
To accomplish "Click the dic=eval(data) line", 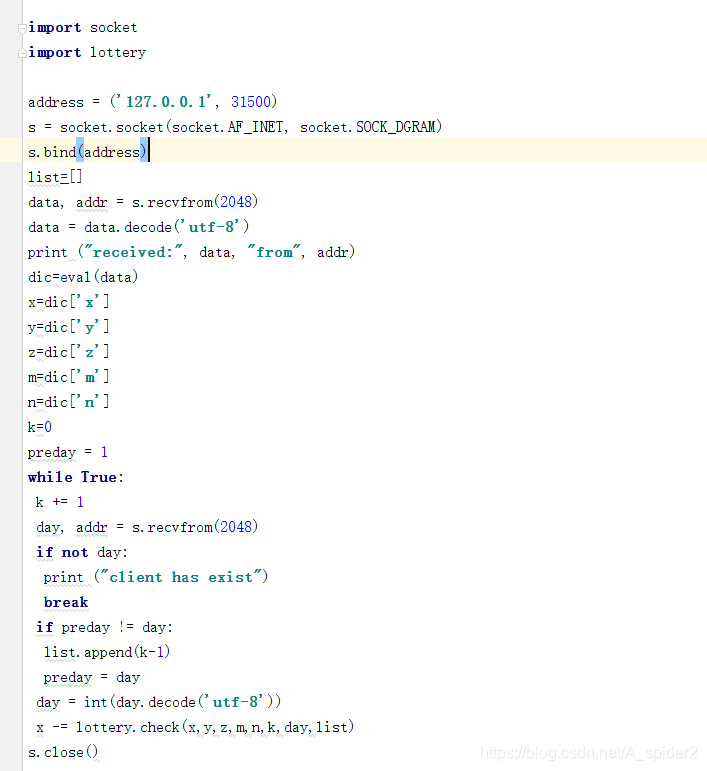I will tap(83, 277).
